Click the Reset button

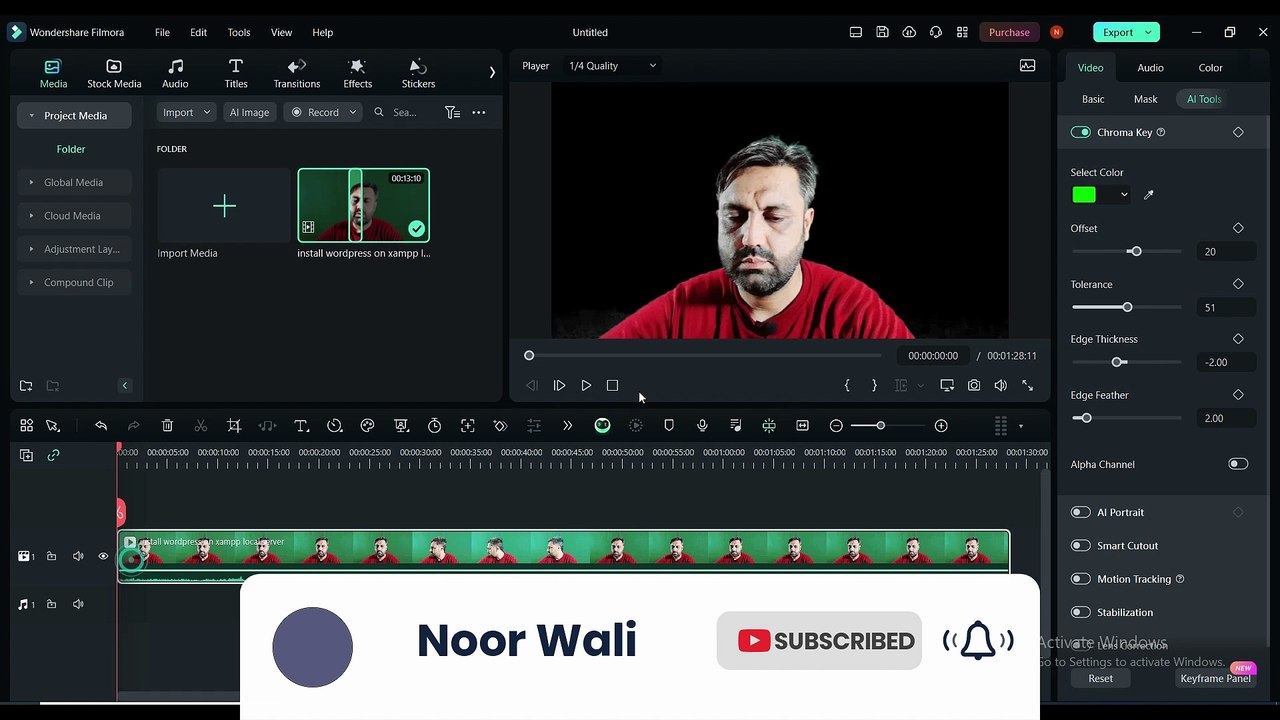click(1100, 678)
